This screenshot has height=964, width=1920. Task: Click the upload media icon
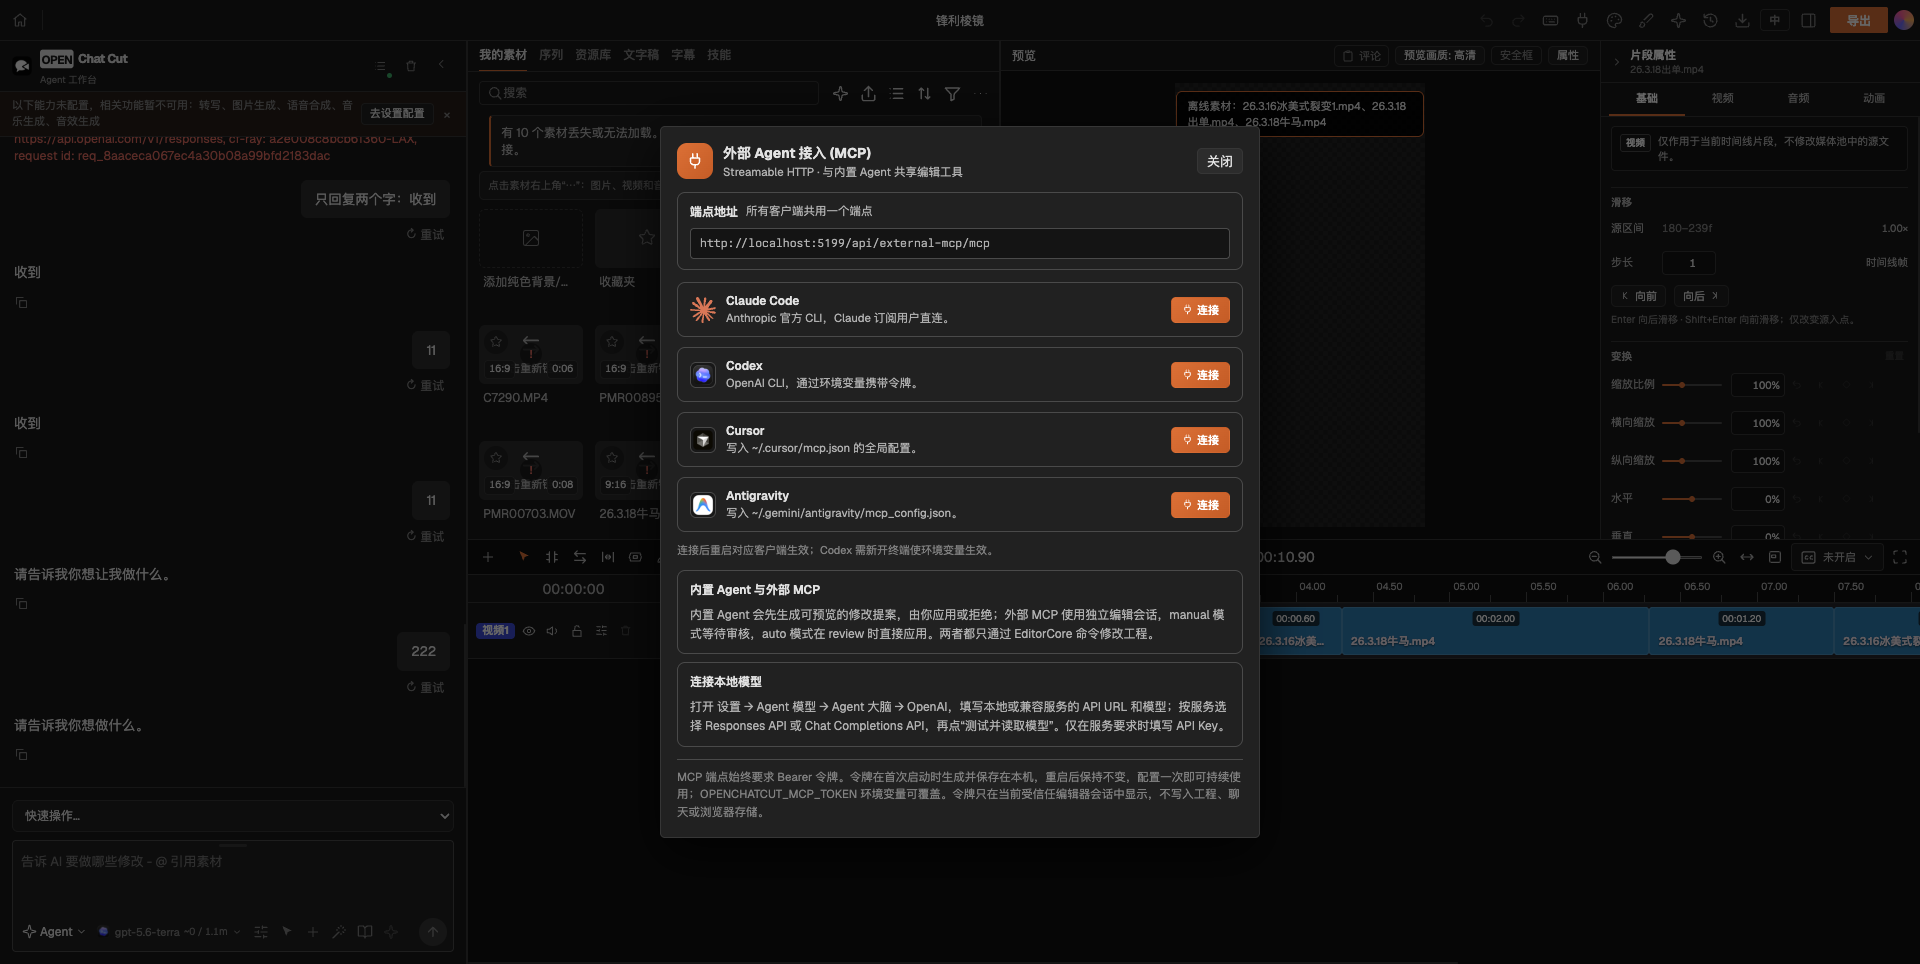(x=868, y=93)
